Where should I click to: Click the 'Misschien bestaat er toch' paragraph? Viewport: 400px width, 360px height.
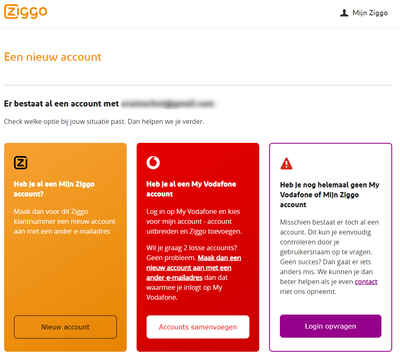point(329,257)
